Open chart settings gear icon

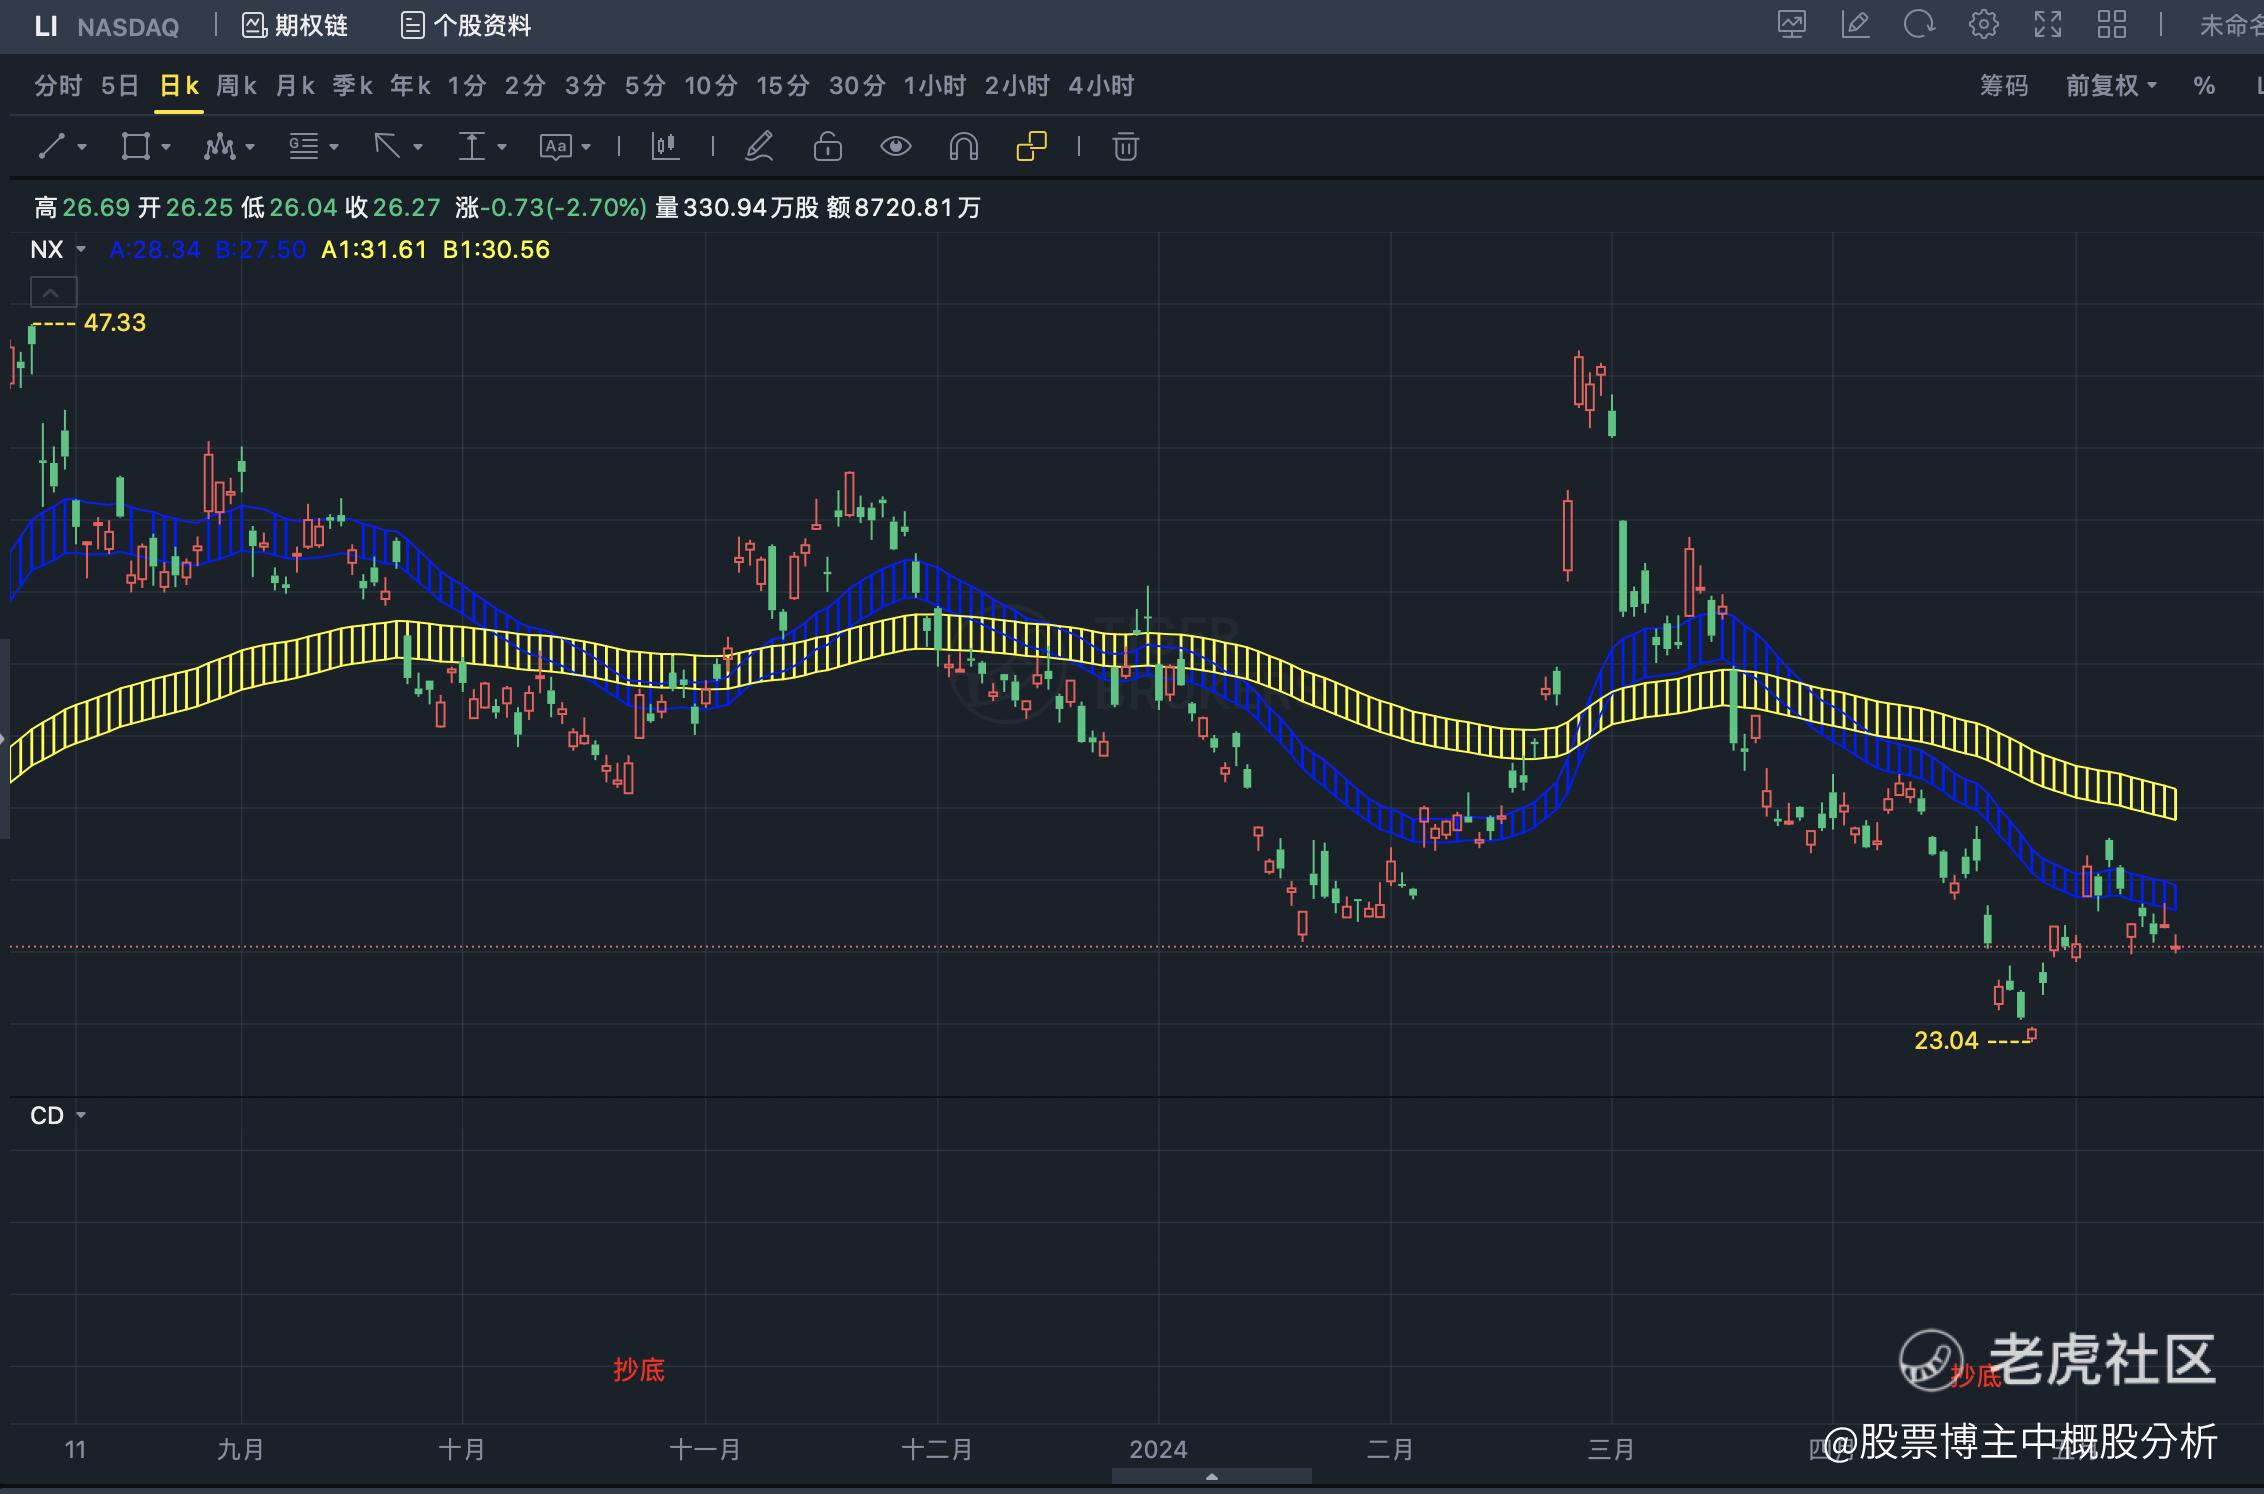click(1983, 24)
